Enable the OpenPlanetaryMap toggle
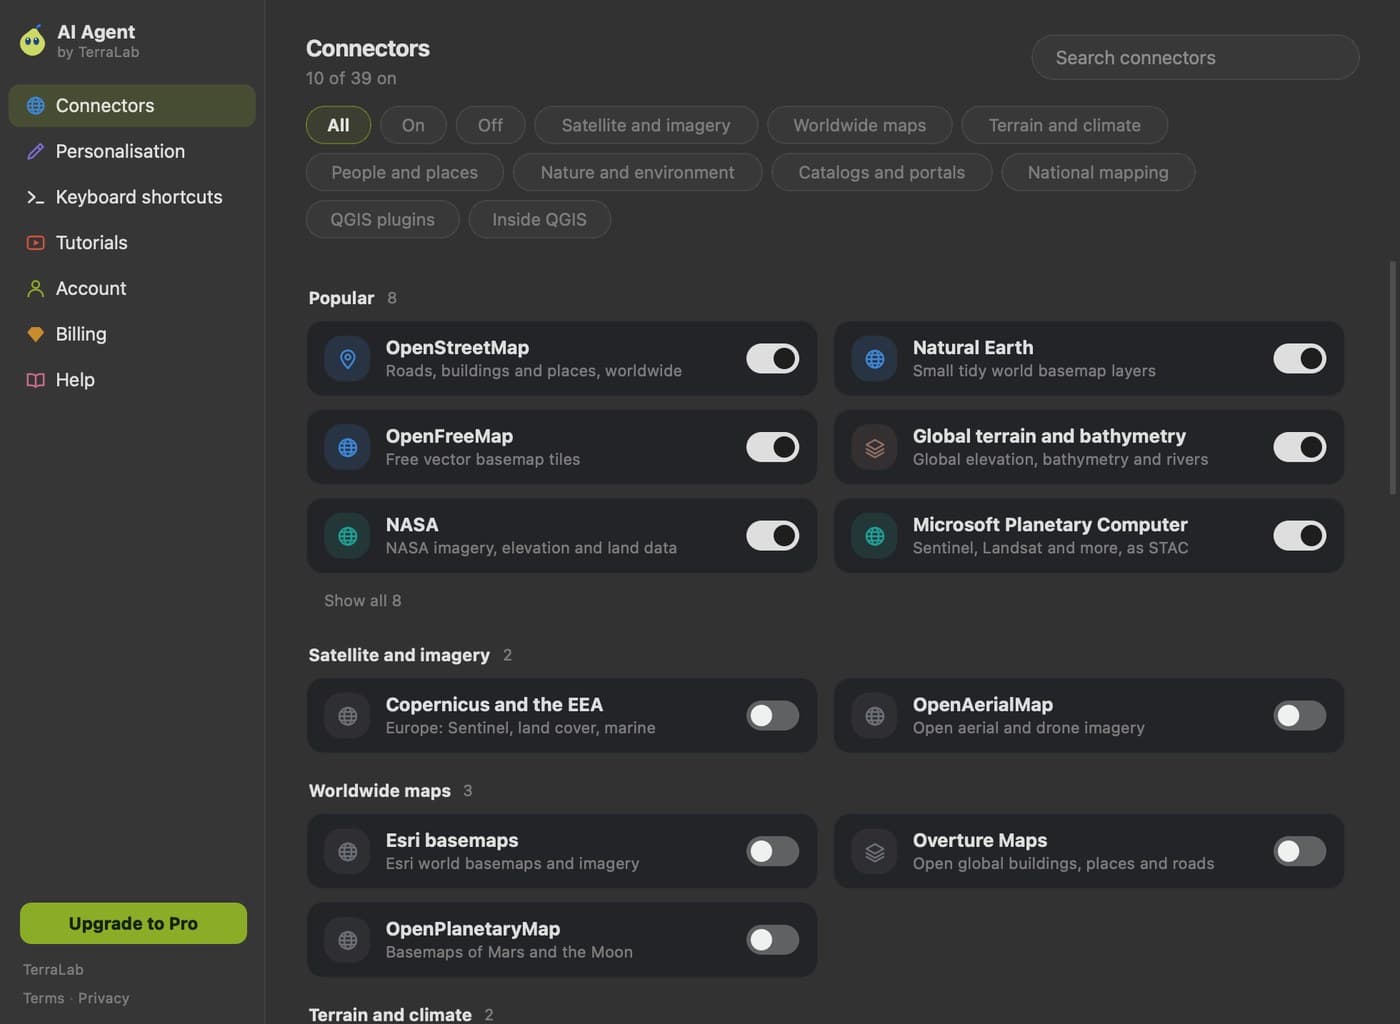 coord(773,940)
